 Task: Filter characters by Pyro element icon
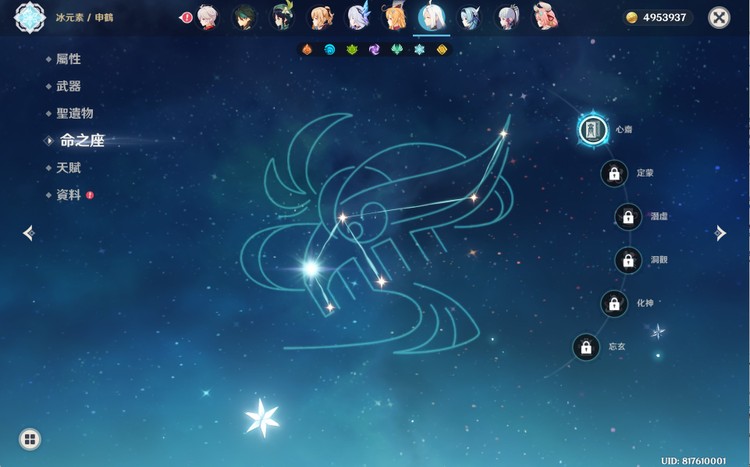[307, 49]
